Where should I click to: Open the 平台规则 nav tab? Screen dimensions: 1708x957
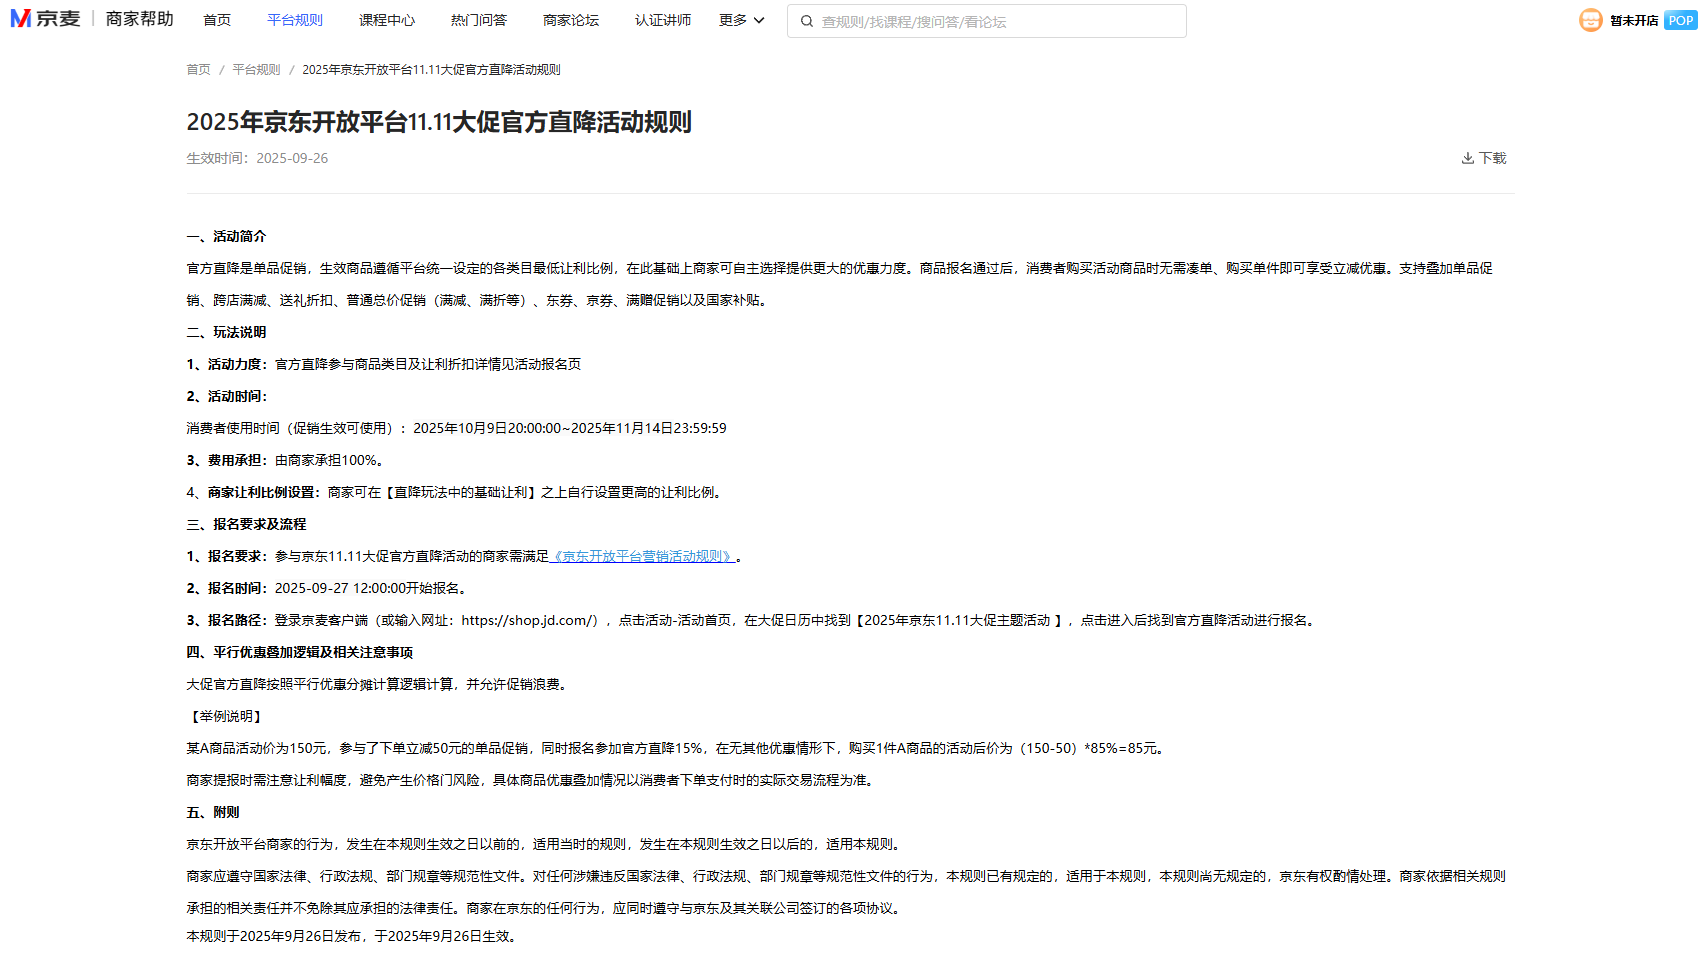click(295, 20)
